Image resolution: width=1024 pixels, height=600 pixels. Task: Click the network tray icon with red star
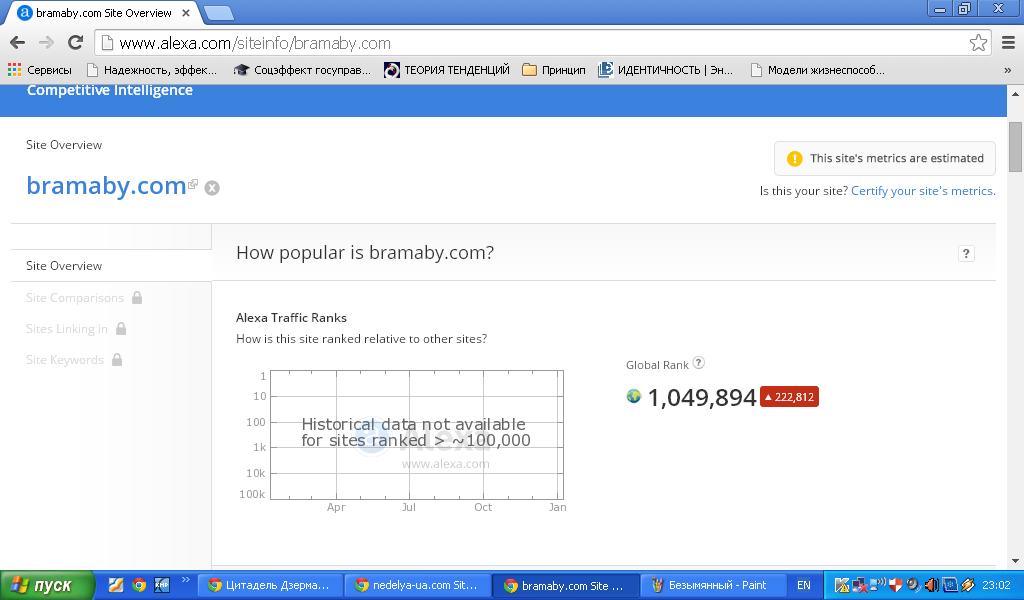pos(860,585)
